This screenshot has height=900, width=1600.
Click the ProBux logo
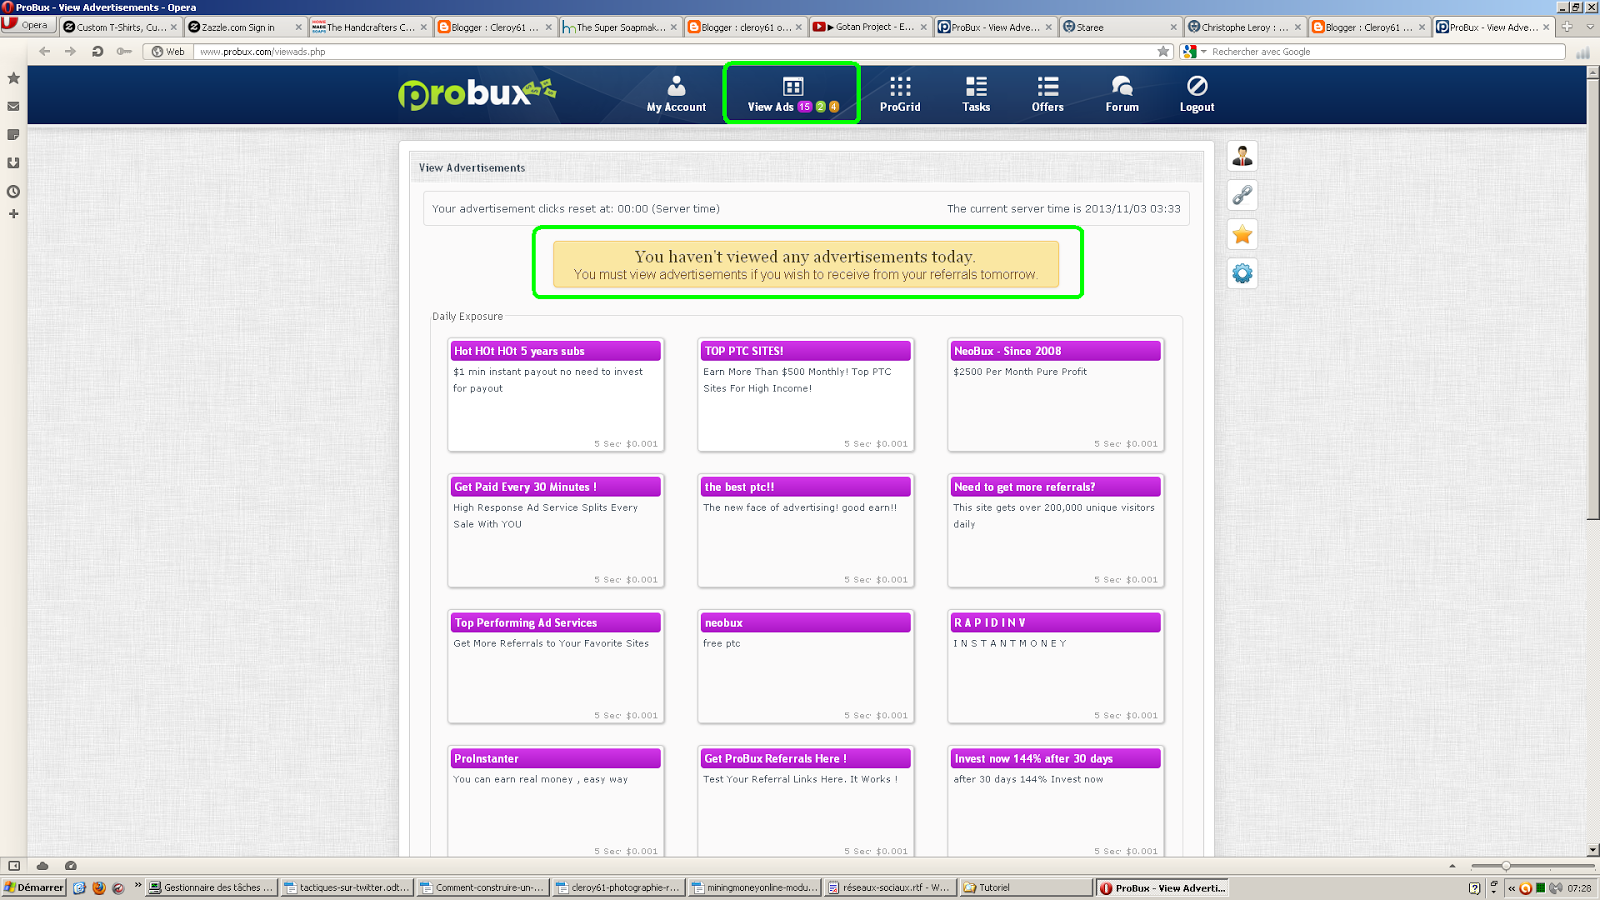point(477,93)
